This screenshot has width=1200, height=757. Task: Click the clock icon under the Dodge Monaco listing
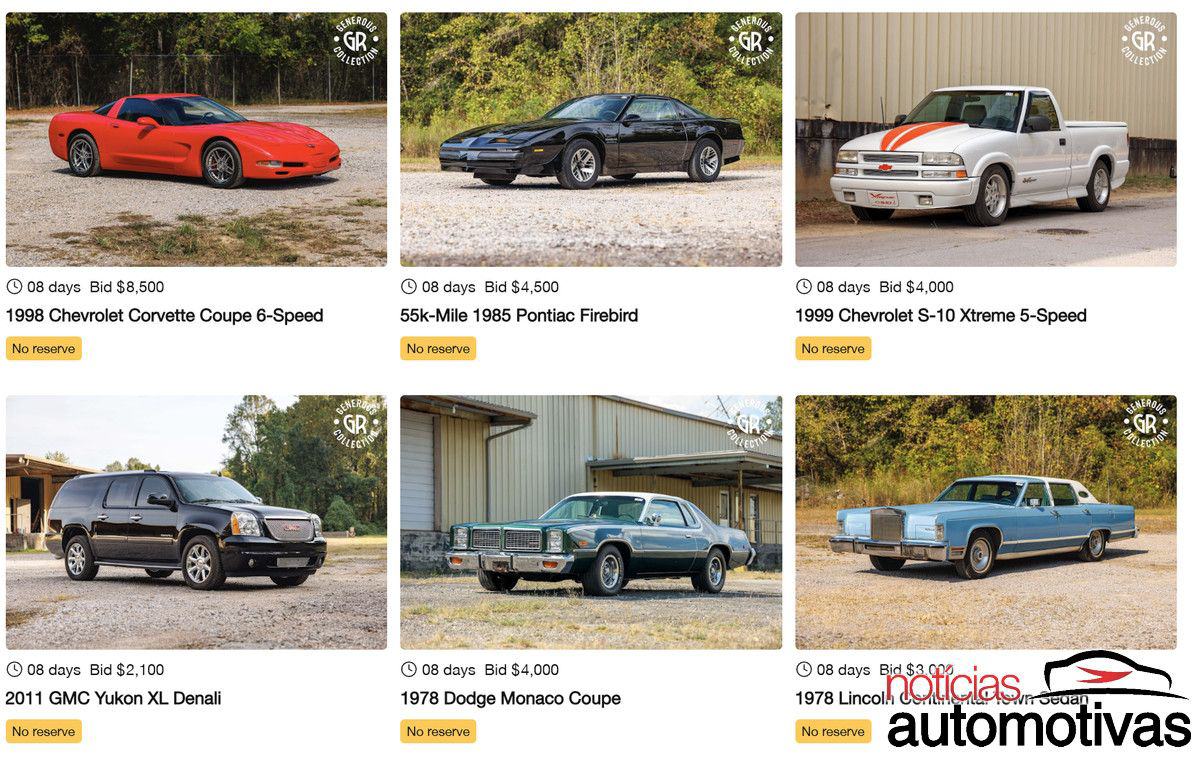coord(408,670)
